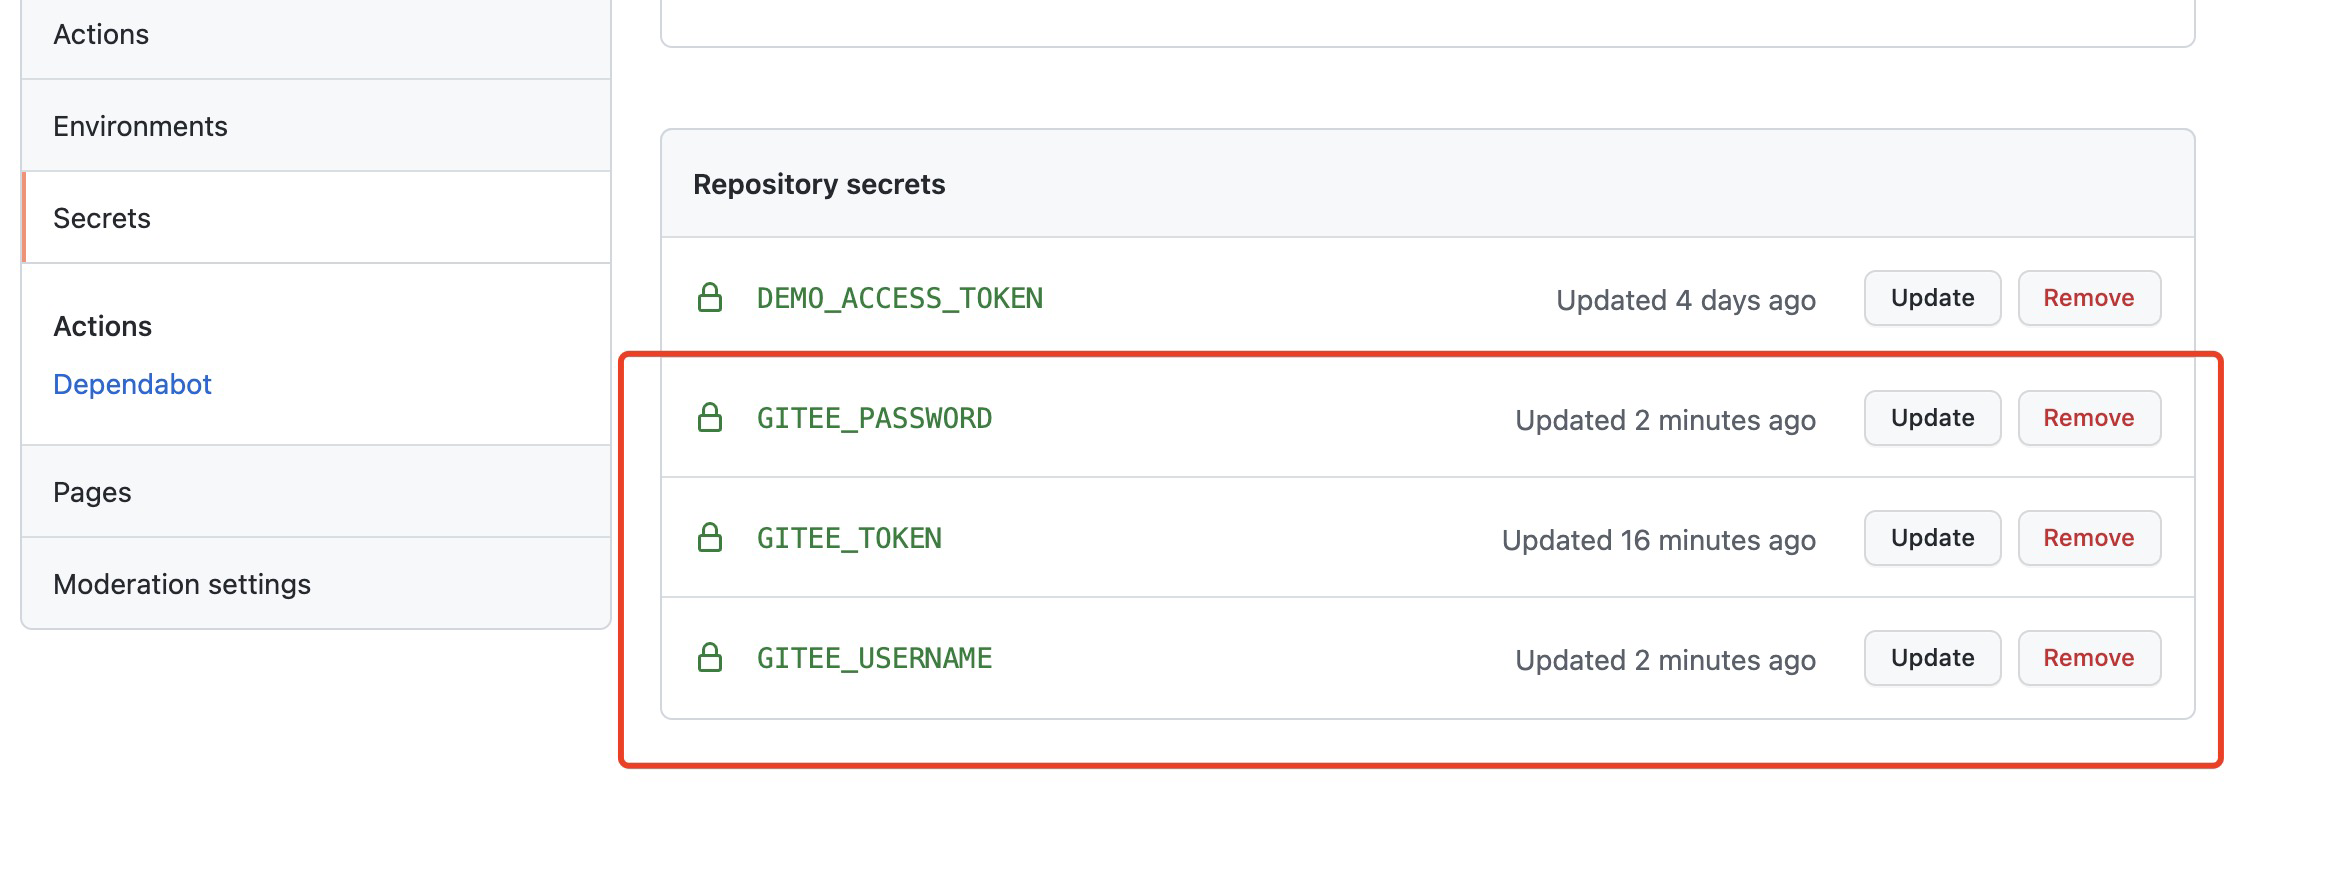The image size is (2332, 870).
Task: Open the Dependabot secrets link
Action: pyautogui.click(x=132, y=384)
